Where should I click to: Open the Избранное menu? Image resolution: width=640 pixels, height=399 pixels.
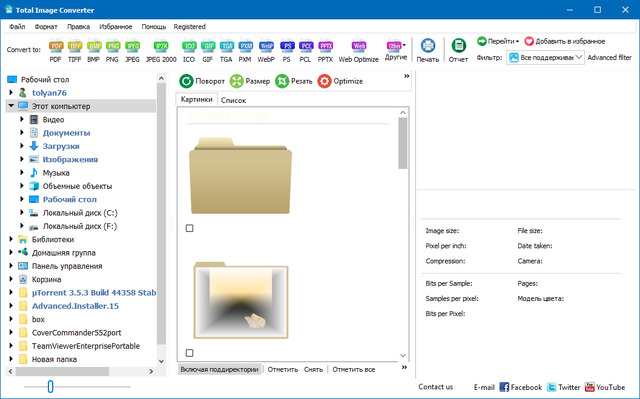coord(116,27)
